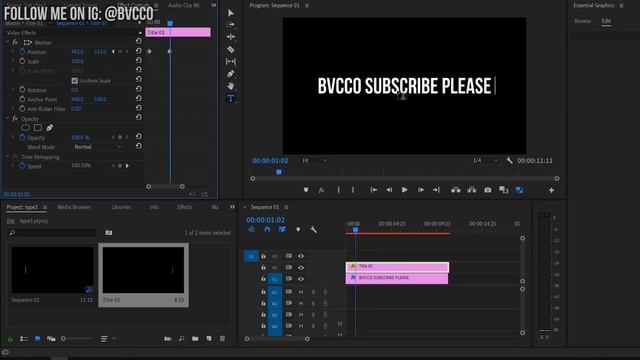Viewport: 640px width, 360px height.
Task: Select the Pen tool in toolbar
Action: [231, 74]
